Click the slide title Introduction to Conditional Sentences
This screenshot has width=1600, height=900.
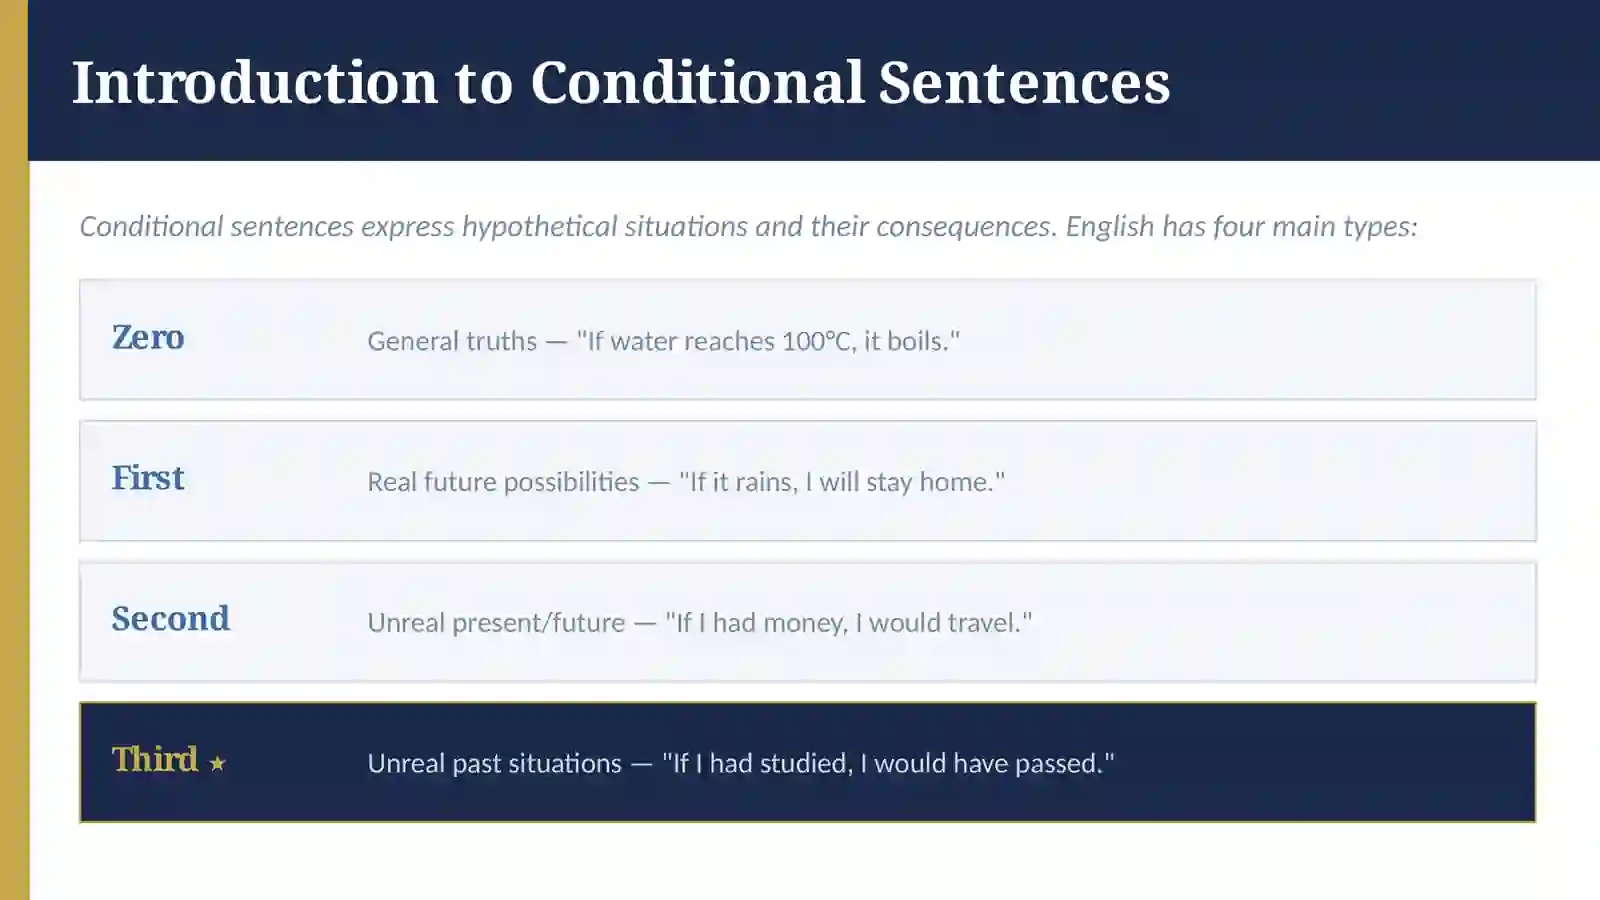[x=621, y=82]
